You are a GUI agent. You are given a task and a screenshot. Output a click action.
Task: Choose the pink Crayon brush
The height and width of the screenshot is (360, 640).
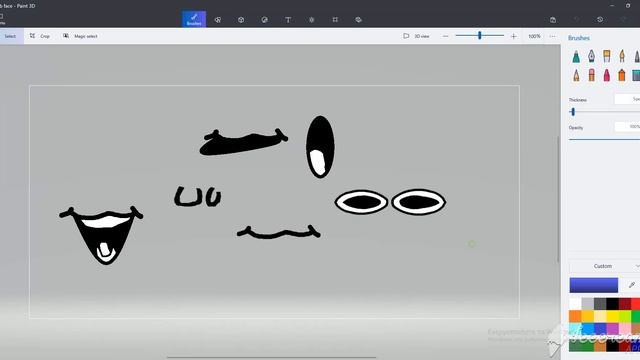(607, 75)
